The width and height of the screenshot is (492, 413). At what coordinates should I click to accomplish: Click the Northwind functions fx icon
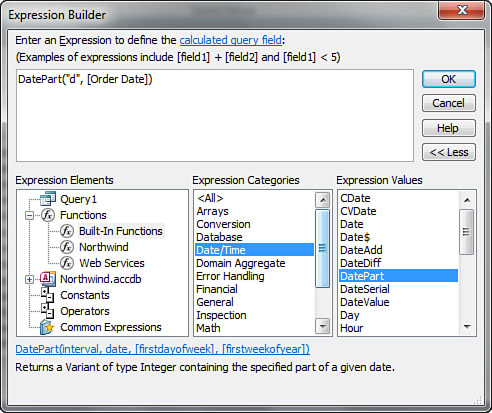pyautogui.click(x=67, y=247)
